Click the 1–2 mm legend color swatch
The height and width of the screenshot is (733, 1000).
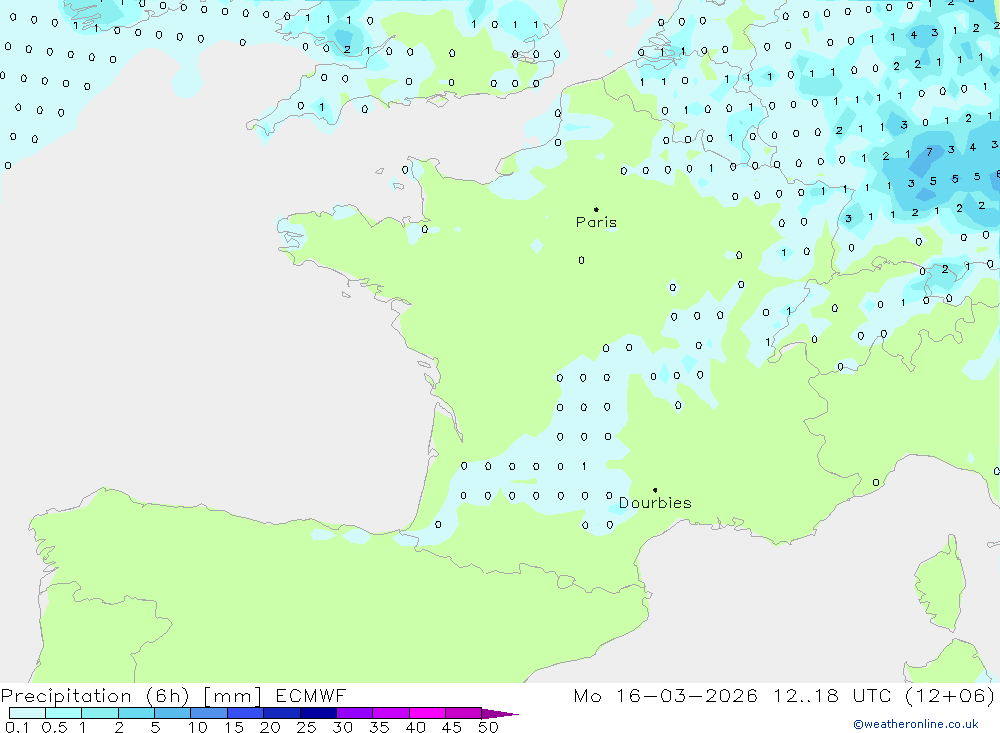coord(100,713)
